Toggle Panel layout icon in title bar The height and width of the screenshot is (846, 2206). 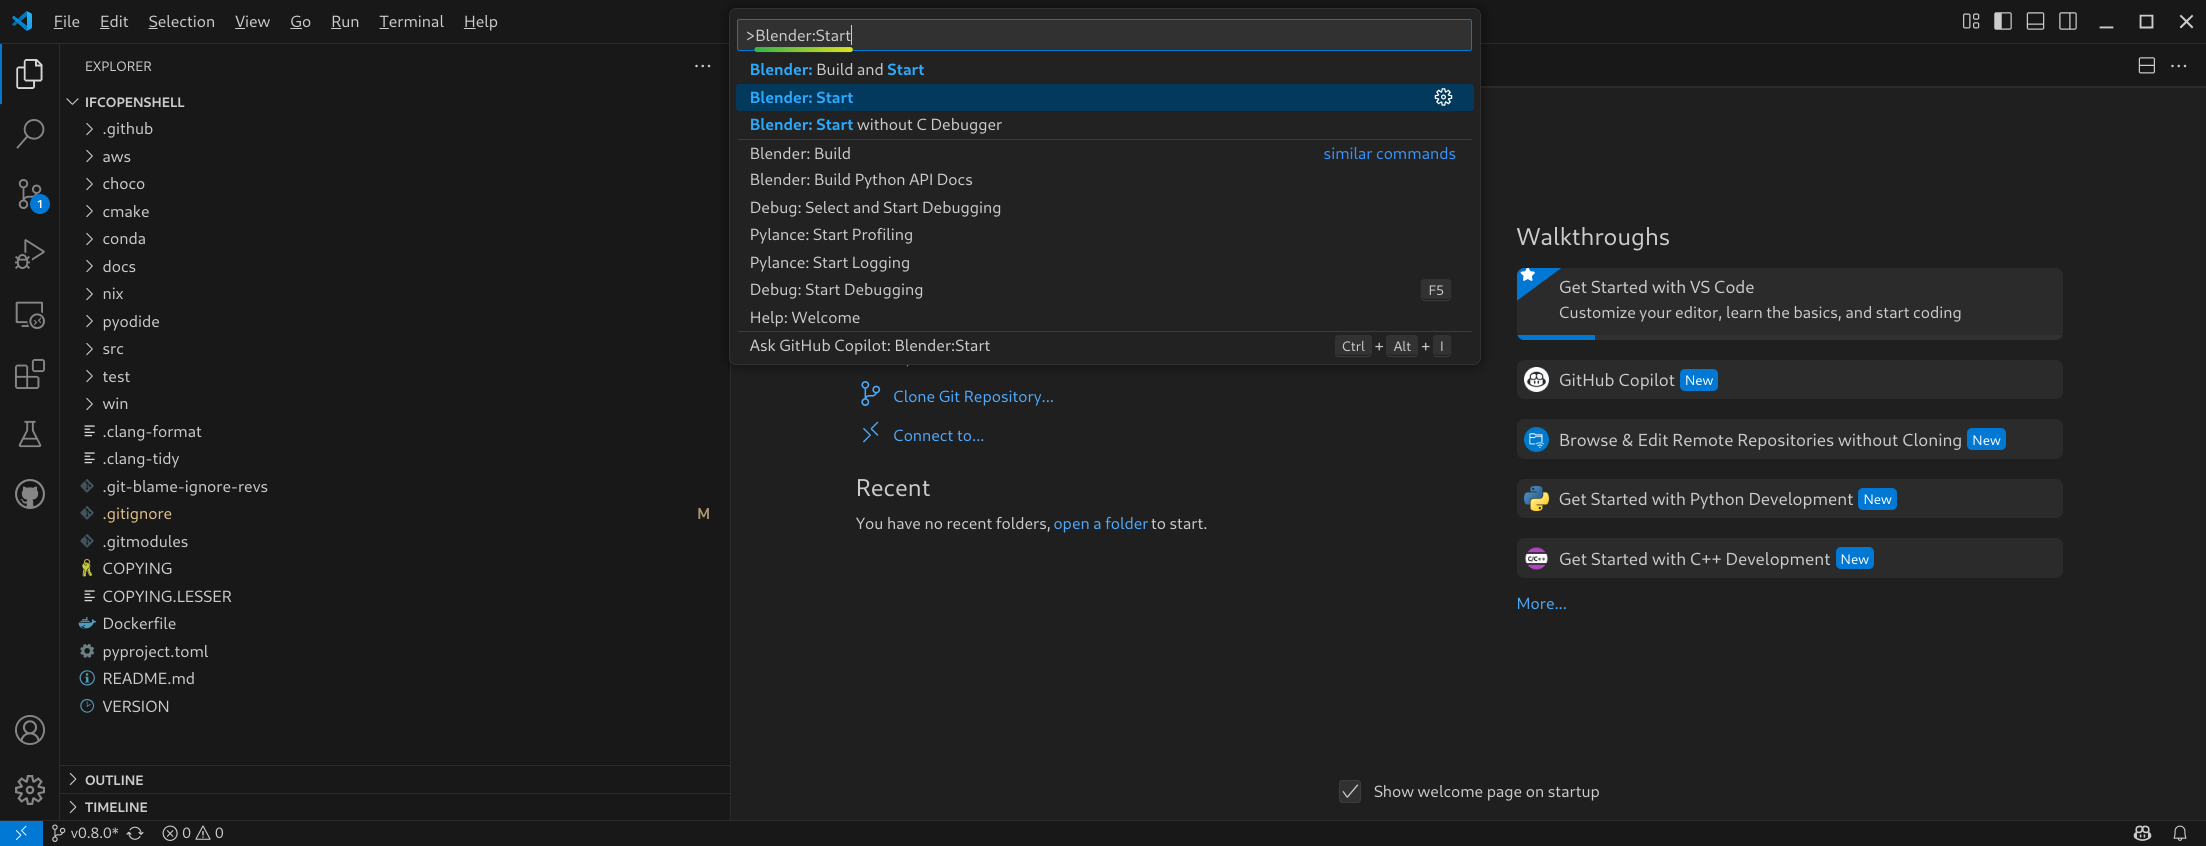click(2035, 21)
